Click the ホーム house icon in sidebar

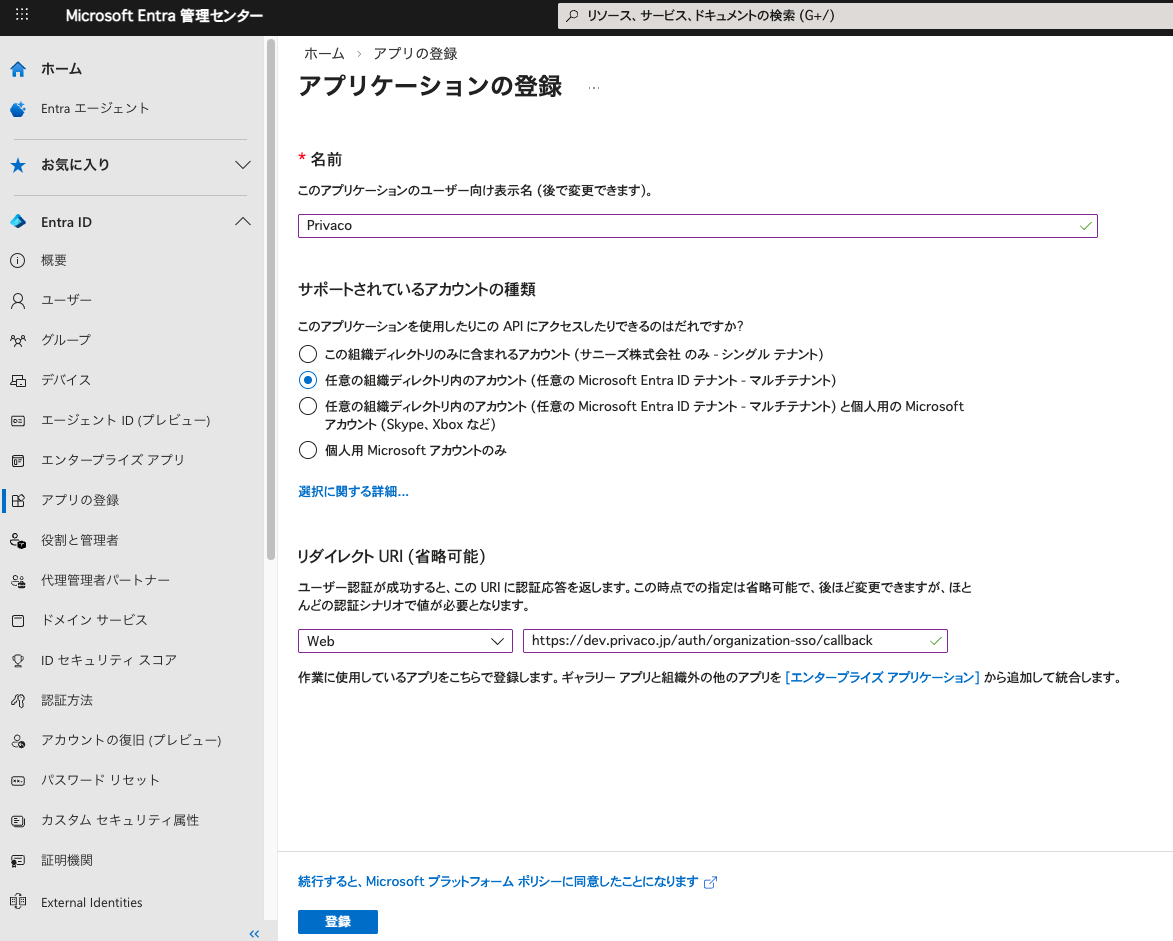(x=18, y=70)
